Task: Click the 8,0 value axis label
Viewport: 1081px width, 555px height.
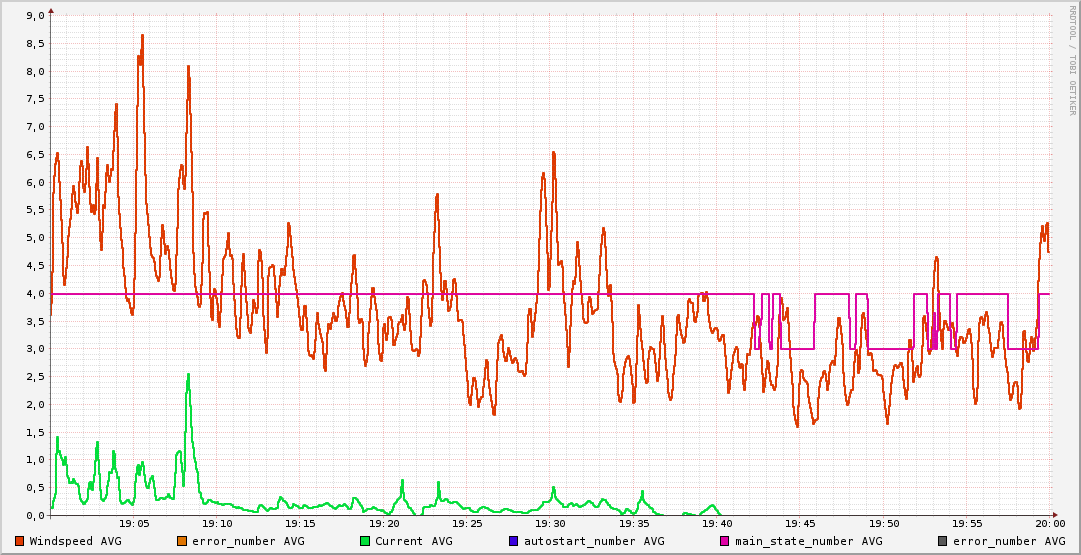Action: pyautogui.click(x=35, y=71)
